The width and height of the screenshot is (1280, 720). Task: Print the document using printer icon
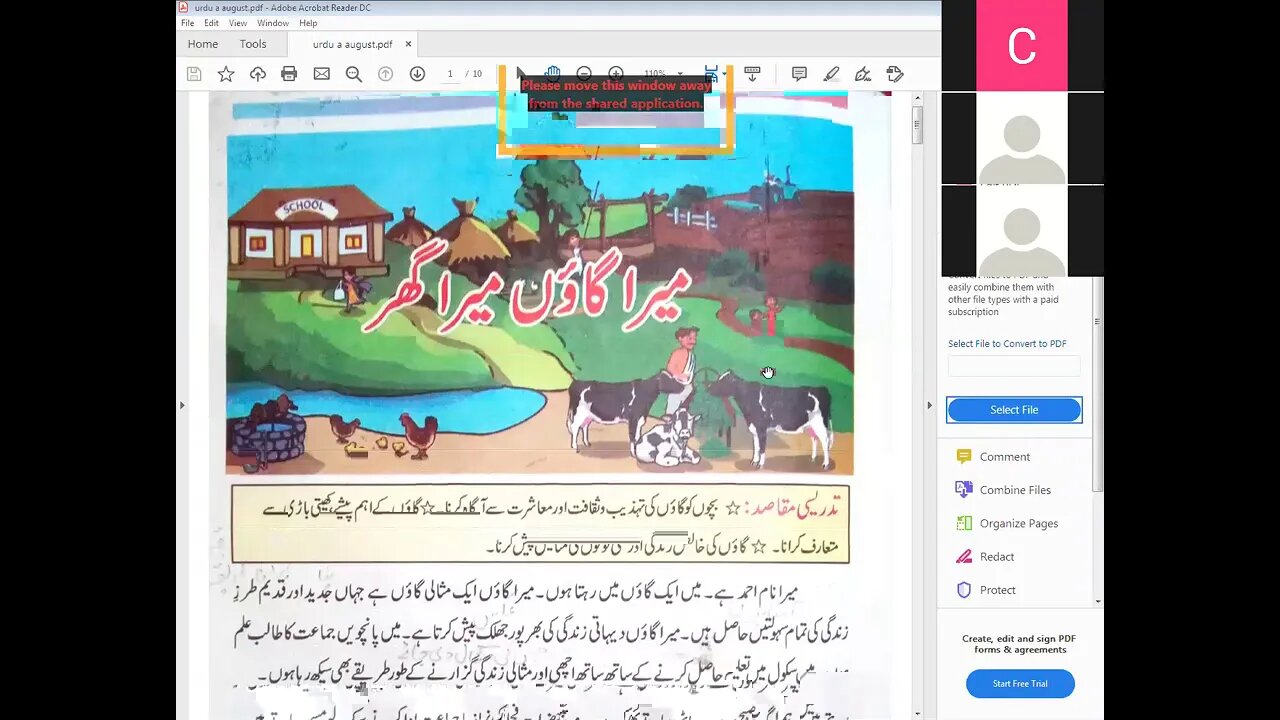pos(289,74)
